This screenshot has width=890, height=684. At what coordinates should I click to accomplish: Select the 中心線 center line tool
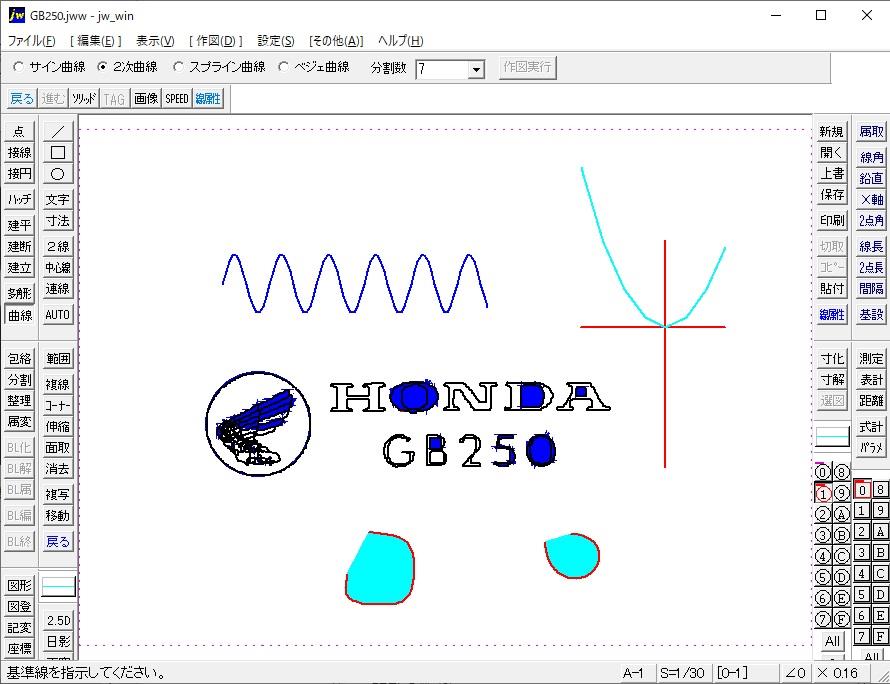(57, 267)
